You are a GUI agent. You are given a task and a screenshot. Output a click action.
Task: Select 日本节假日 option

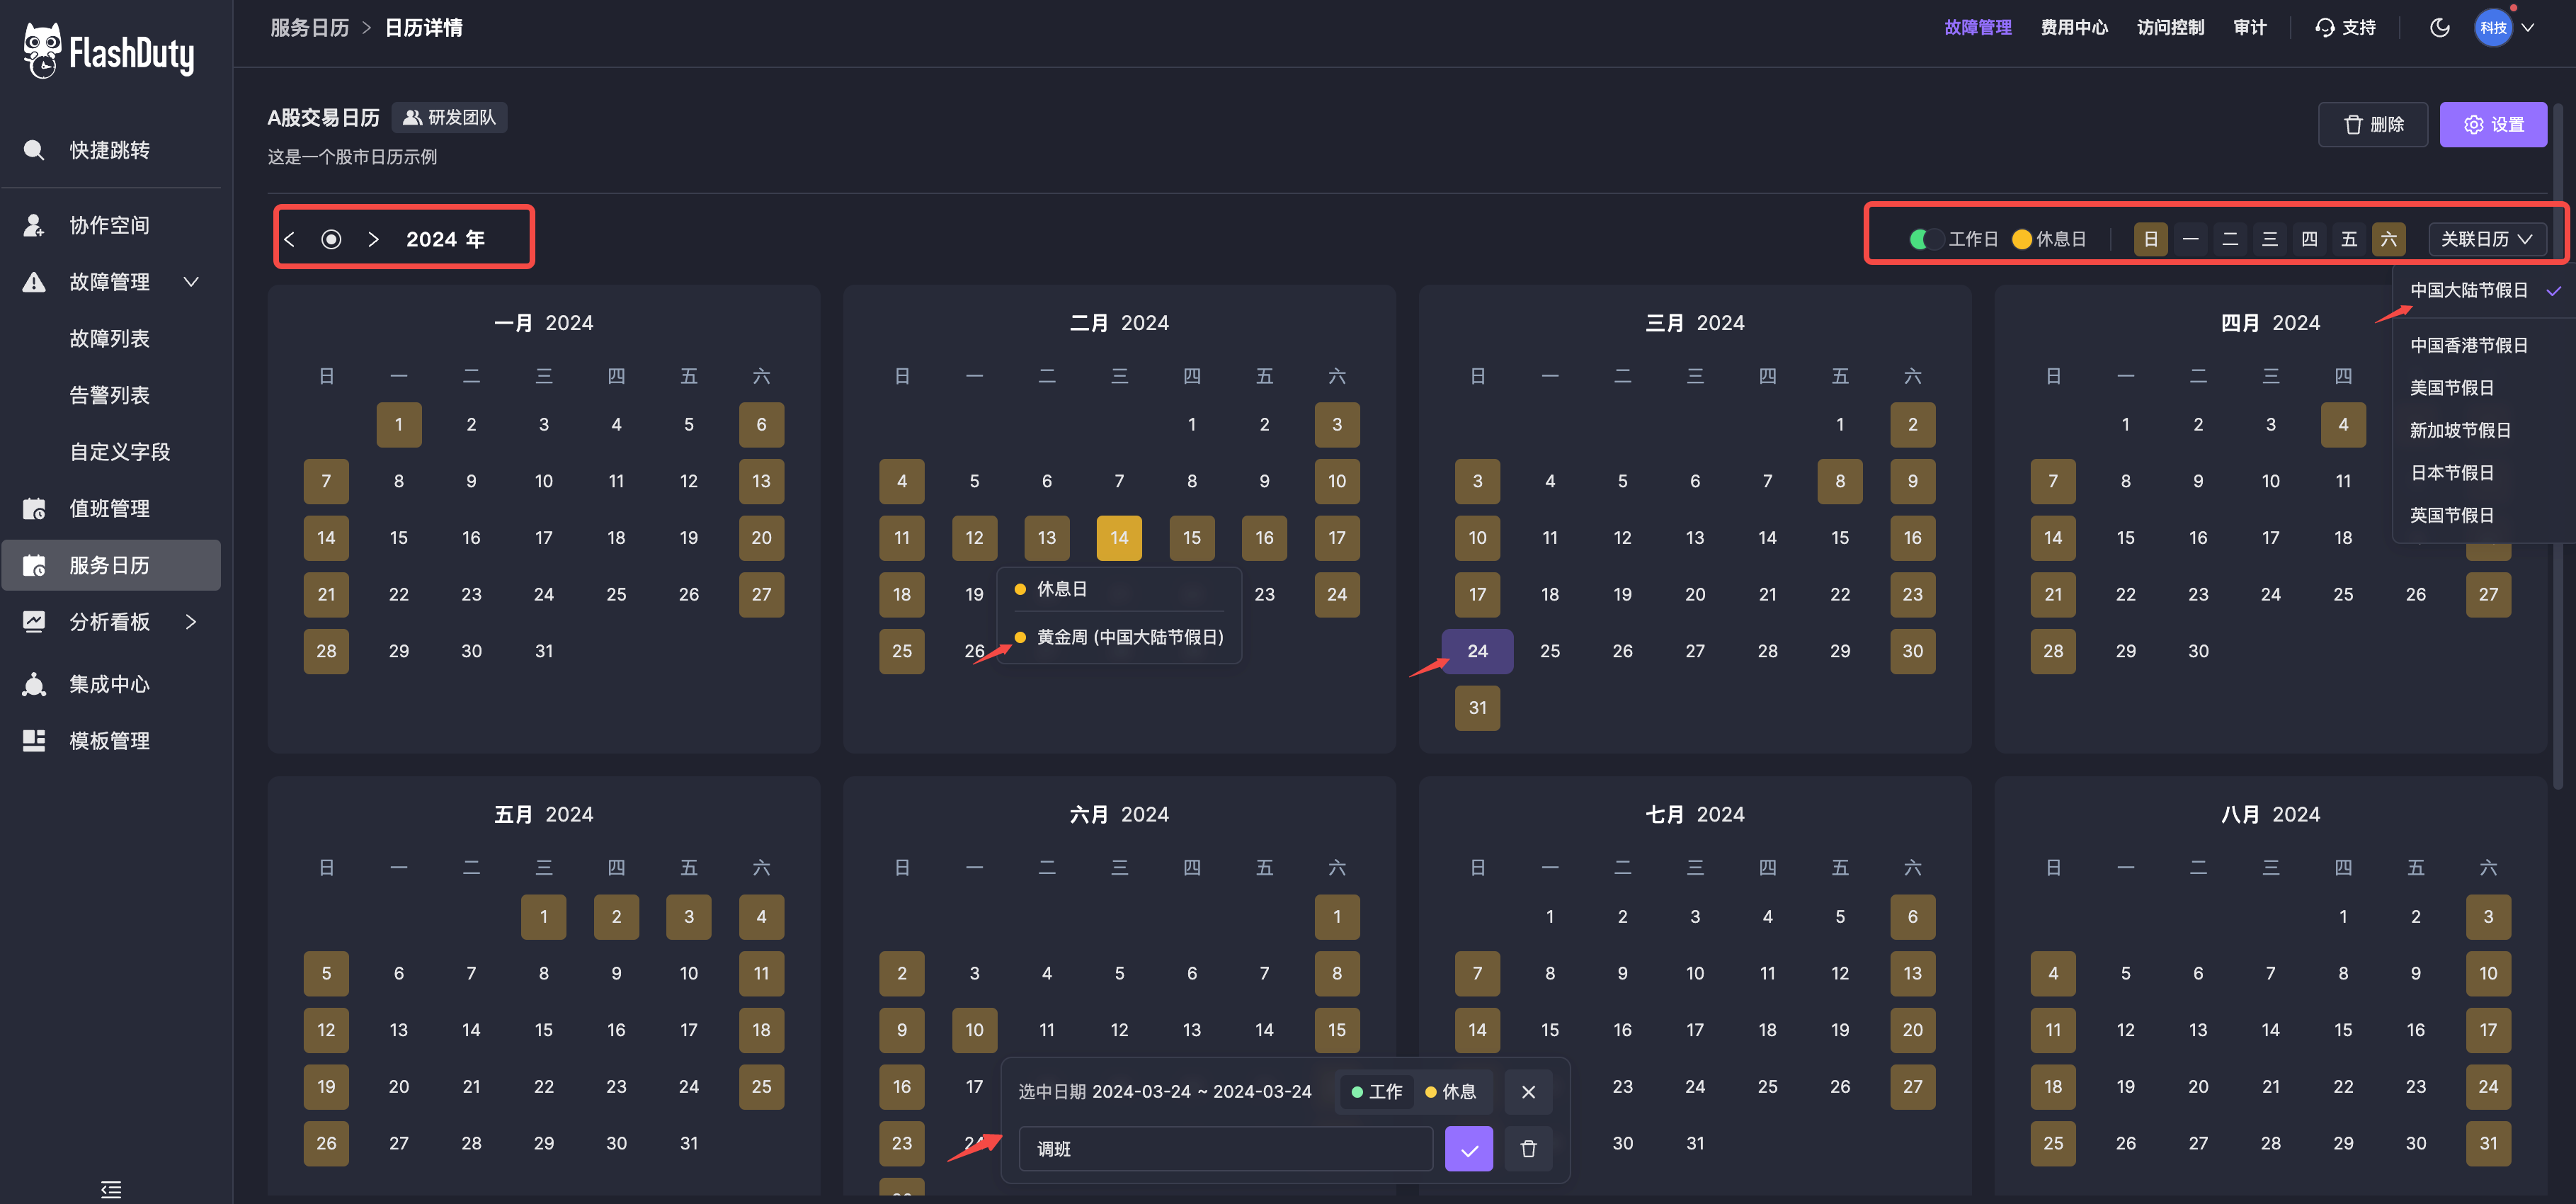[x=2485, y=473]
